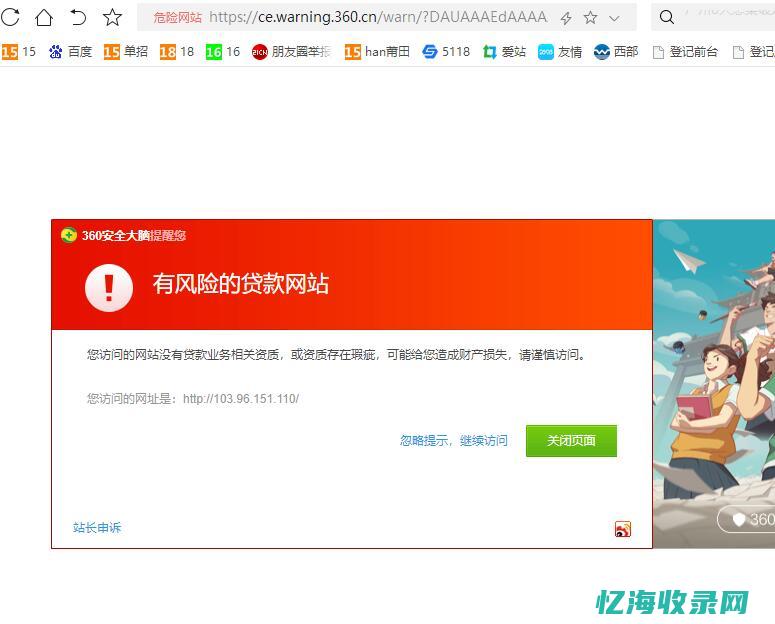
Task: Click the address bar URL ce.warning.360.cn
Action: tap(378, 17)
